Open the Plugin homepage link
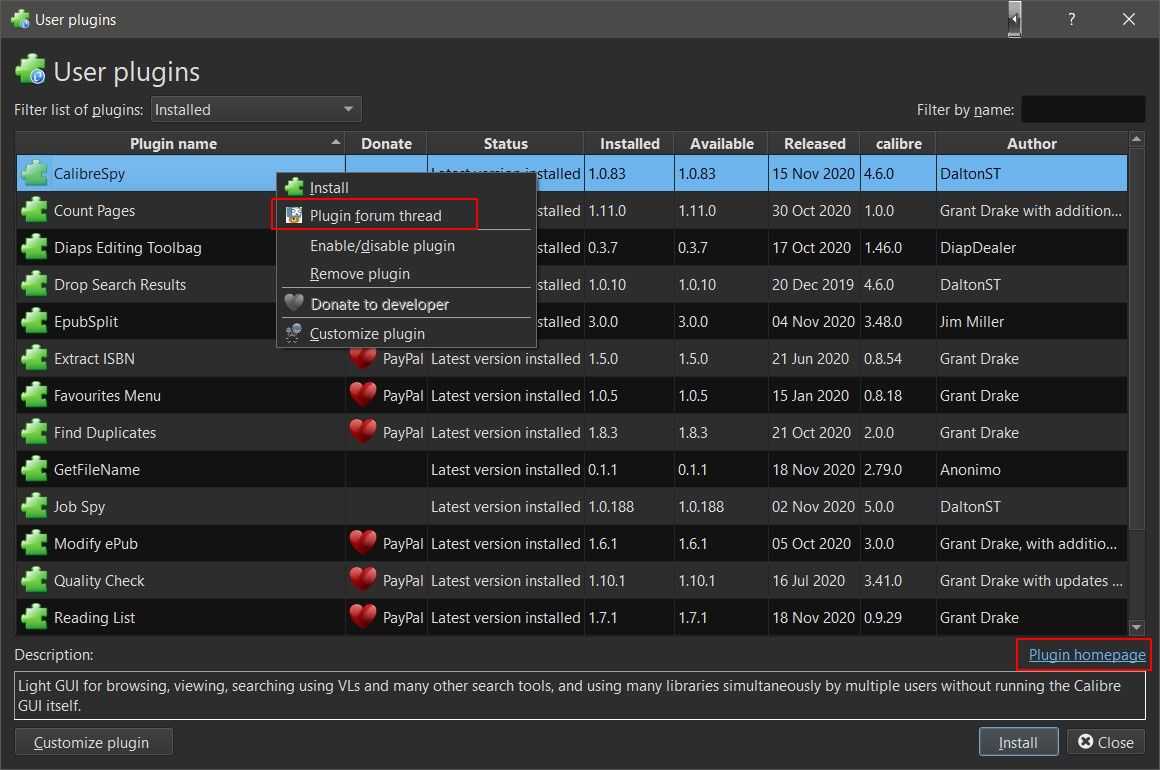This screenshot has width=1160, height=770. [1087, 655]
